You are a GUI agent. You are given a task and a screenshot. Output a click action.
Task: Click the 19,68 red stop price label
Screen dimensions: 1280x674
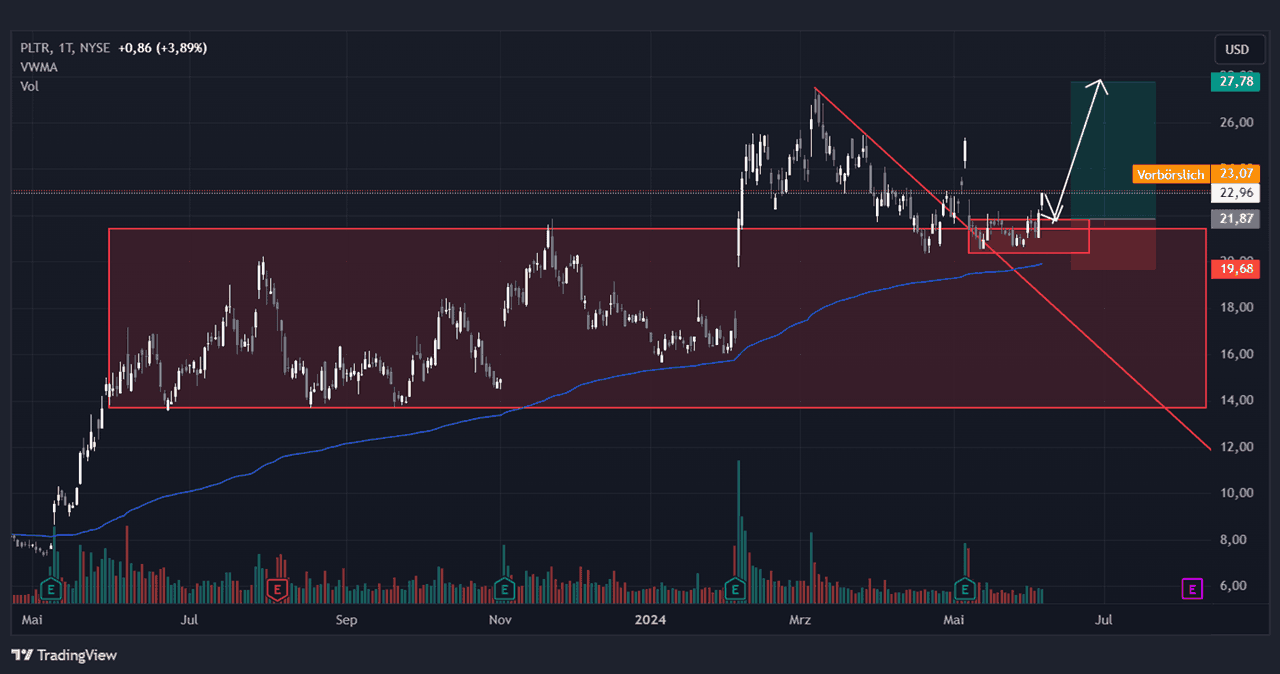point(1237,268)
